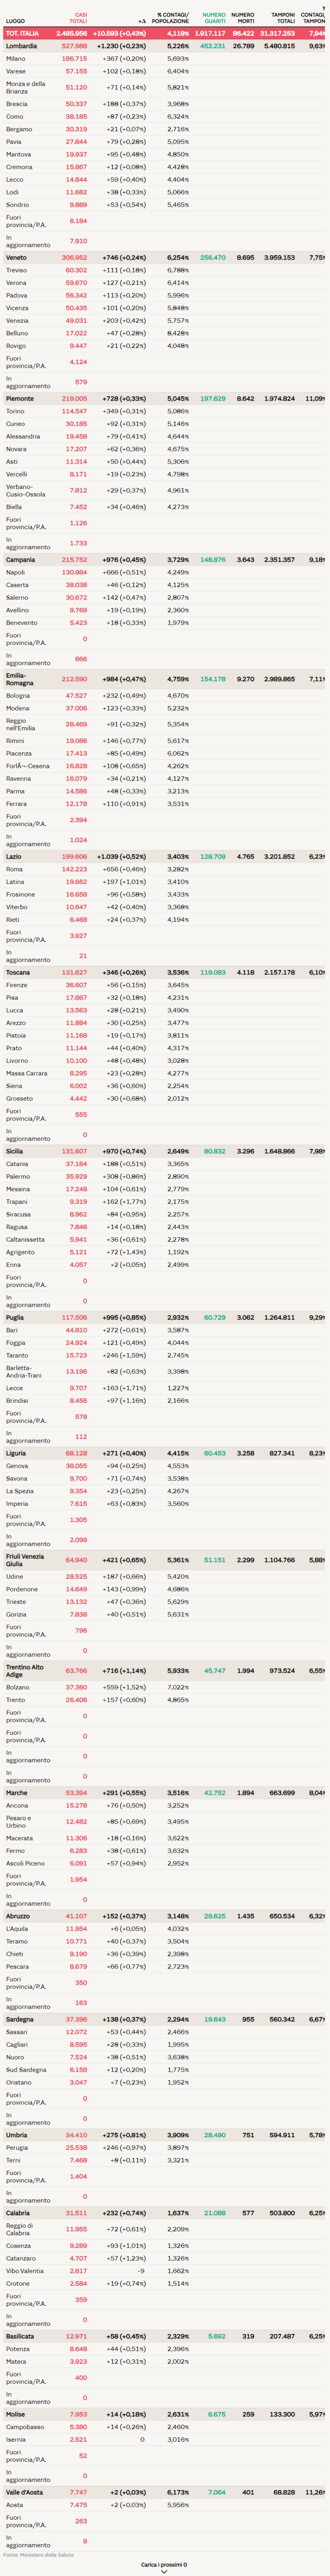Sort table by the LUOGO column header

point(15,21)
